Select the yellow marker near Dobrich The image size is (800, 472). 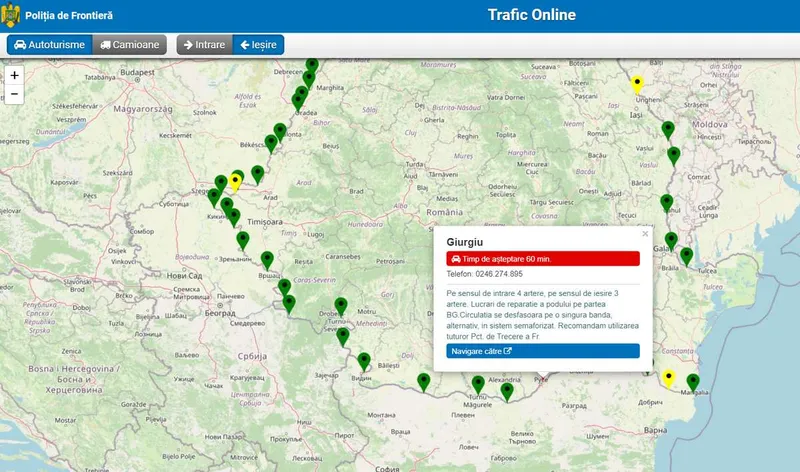(669, 377)
